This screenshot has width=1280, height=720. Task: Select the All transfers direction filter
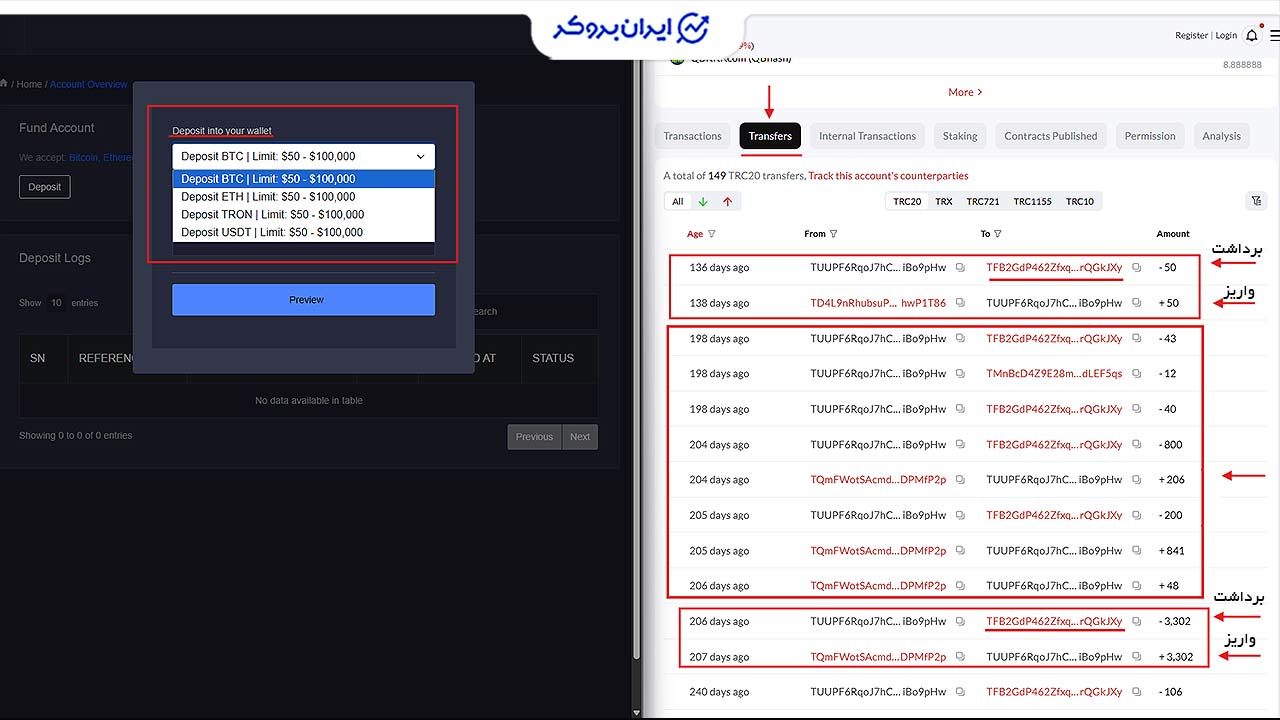pyautogui.click(x=677, y=201)
